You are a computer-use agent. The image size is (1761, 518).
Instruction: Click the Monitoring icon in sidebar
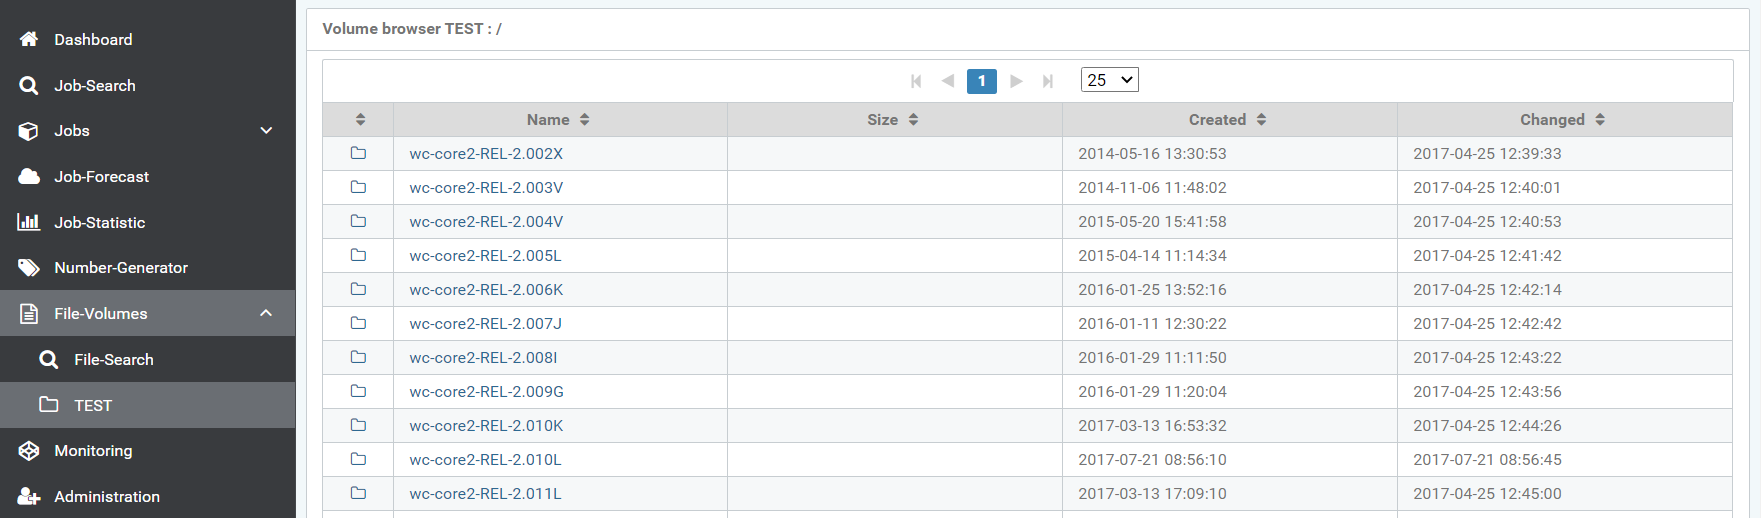tap(29, 450)
